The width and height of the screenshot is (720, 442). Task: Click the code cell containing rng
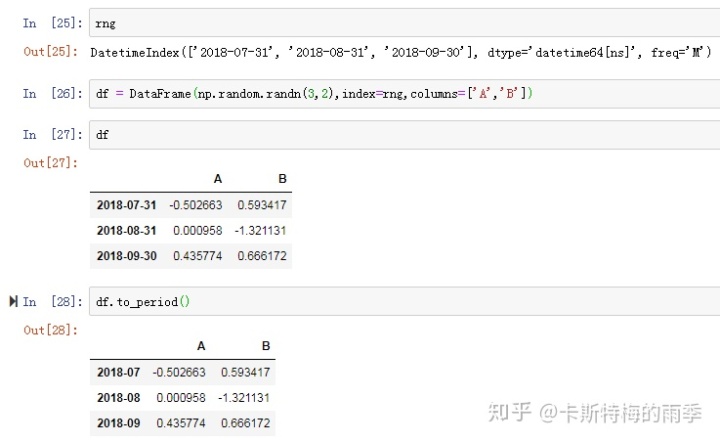pos(405,23)
